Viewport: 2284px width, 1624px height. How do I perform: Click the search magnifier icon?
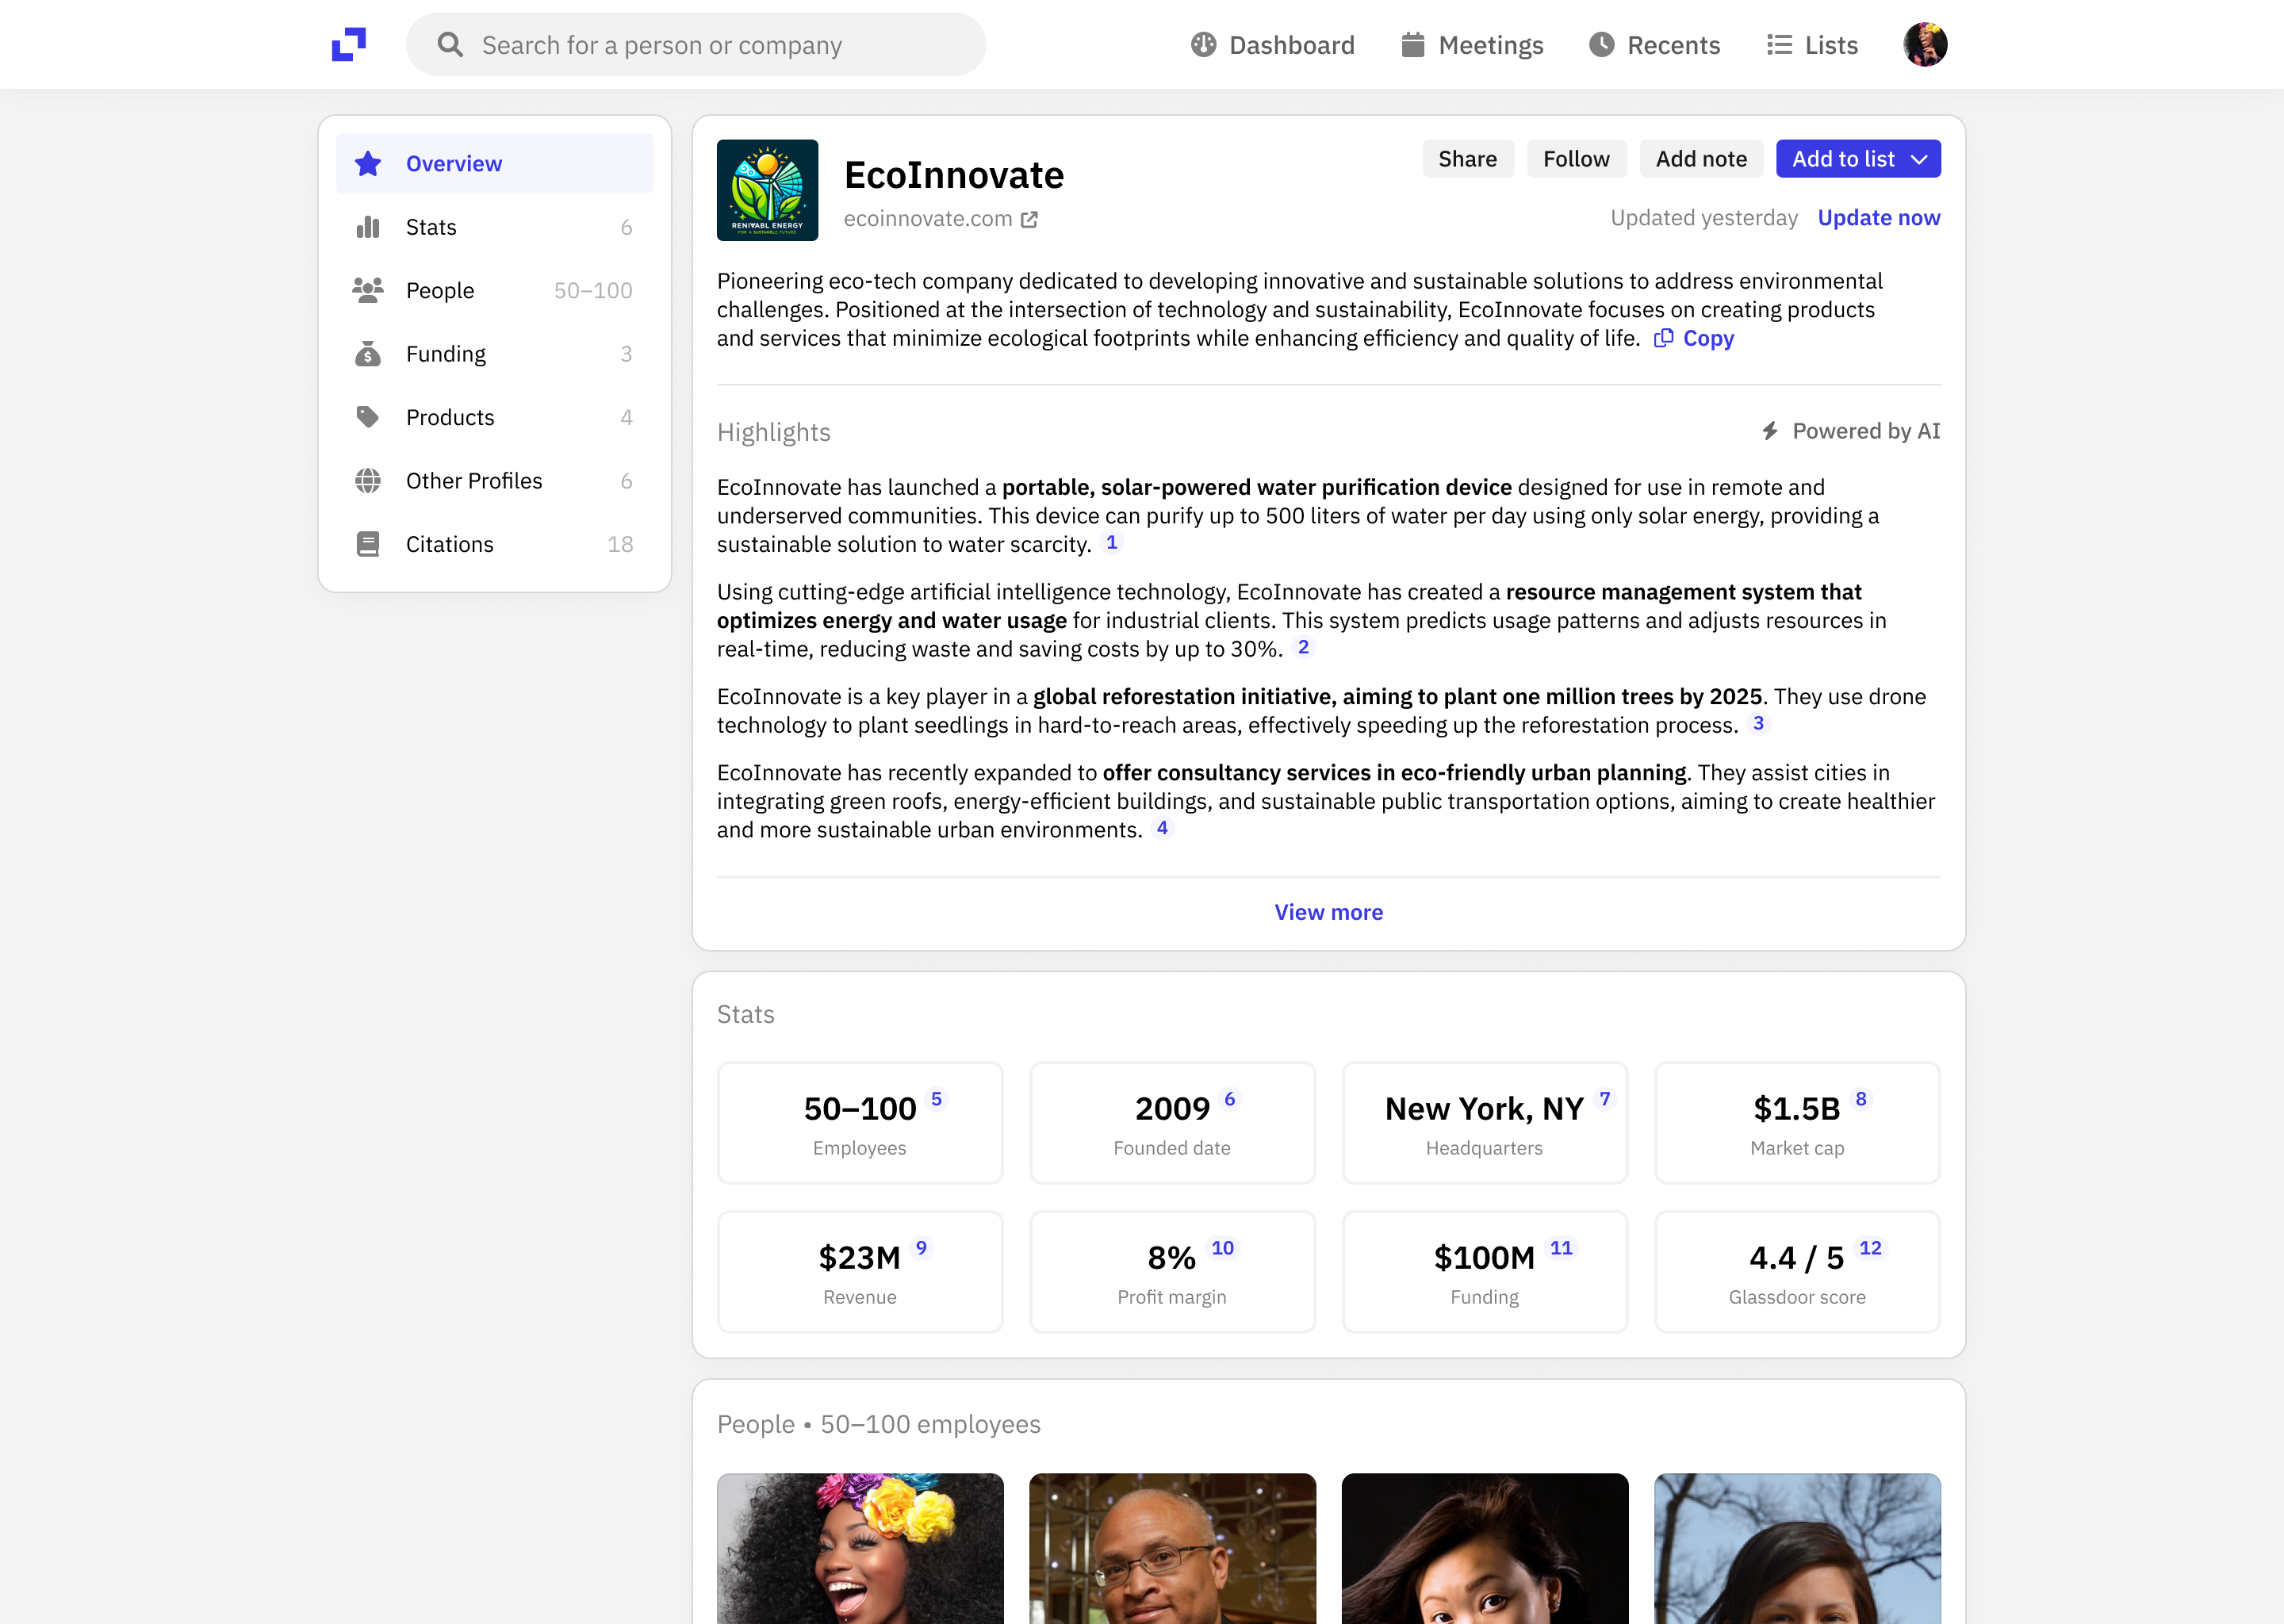click(450, 45)
